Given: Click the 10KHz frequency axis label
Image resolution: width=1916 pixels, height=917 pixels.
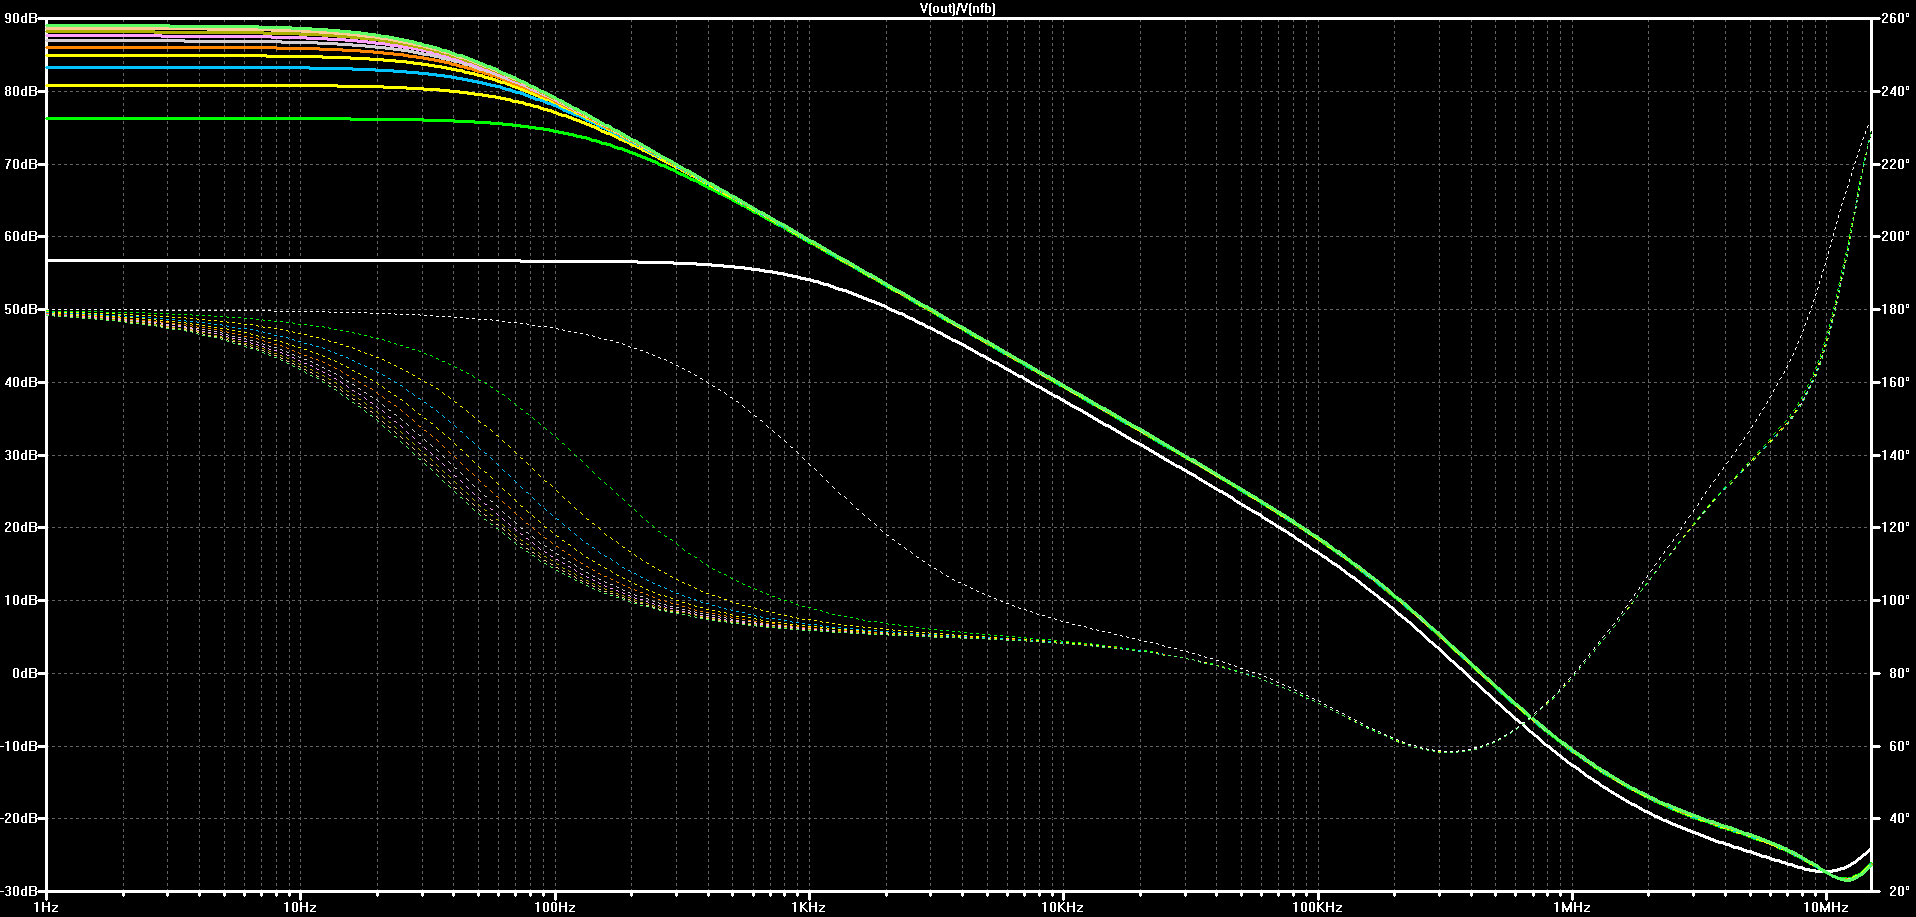Looking at the screenshot, I should point(1063,908).
